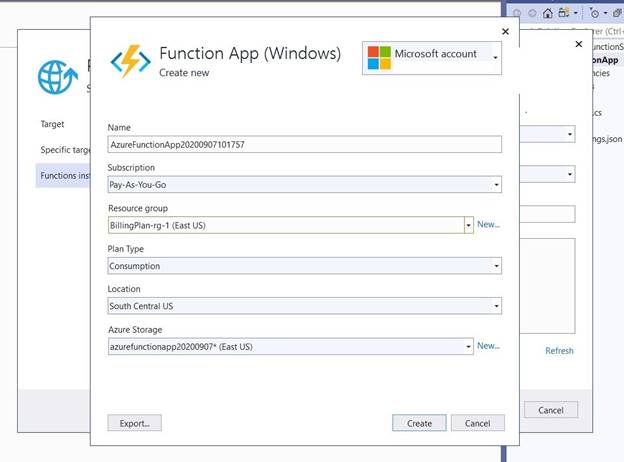
Task: Click Refresh link in the Publish window
Action: coord(559,351)
